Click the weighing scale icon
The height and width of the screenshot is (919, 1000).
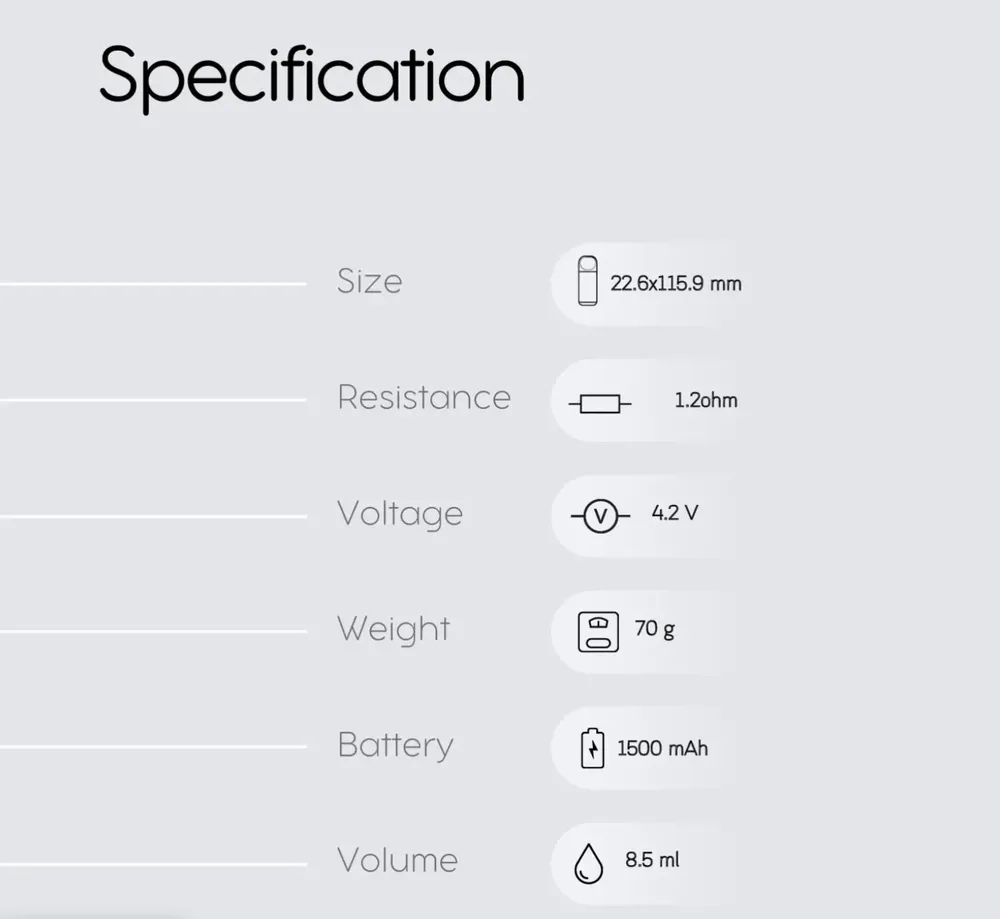click(x=598, y=632)
